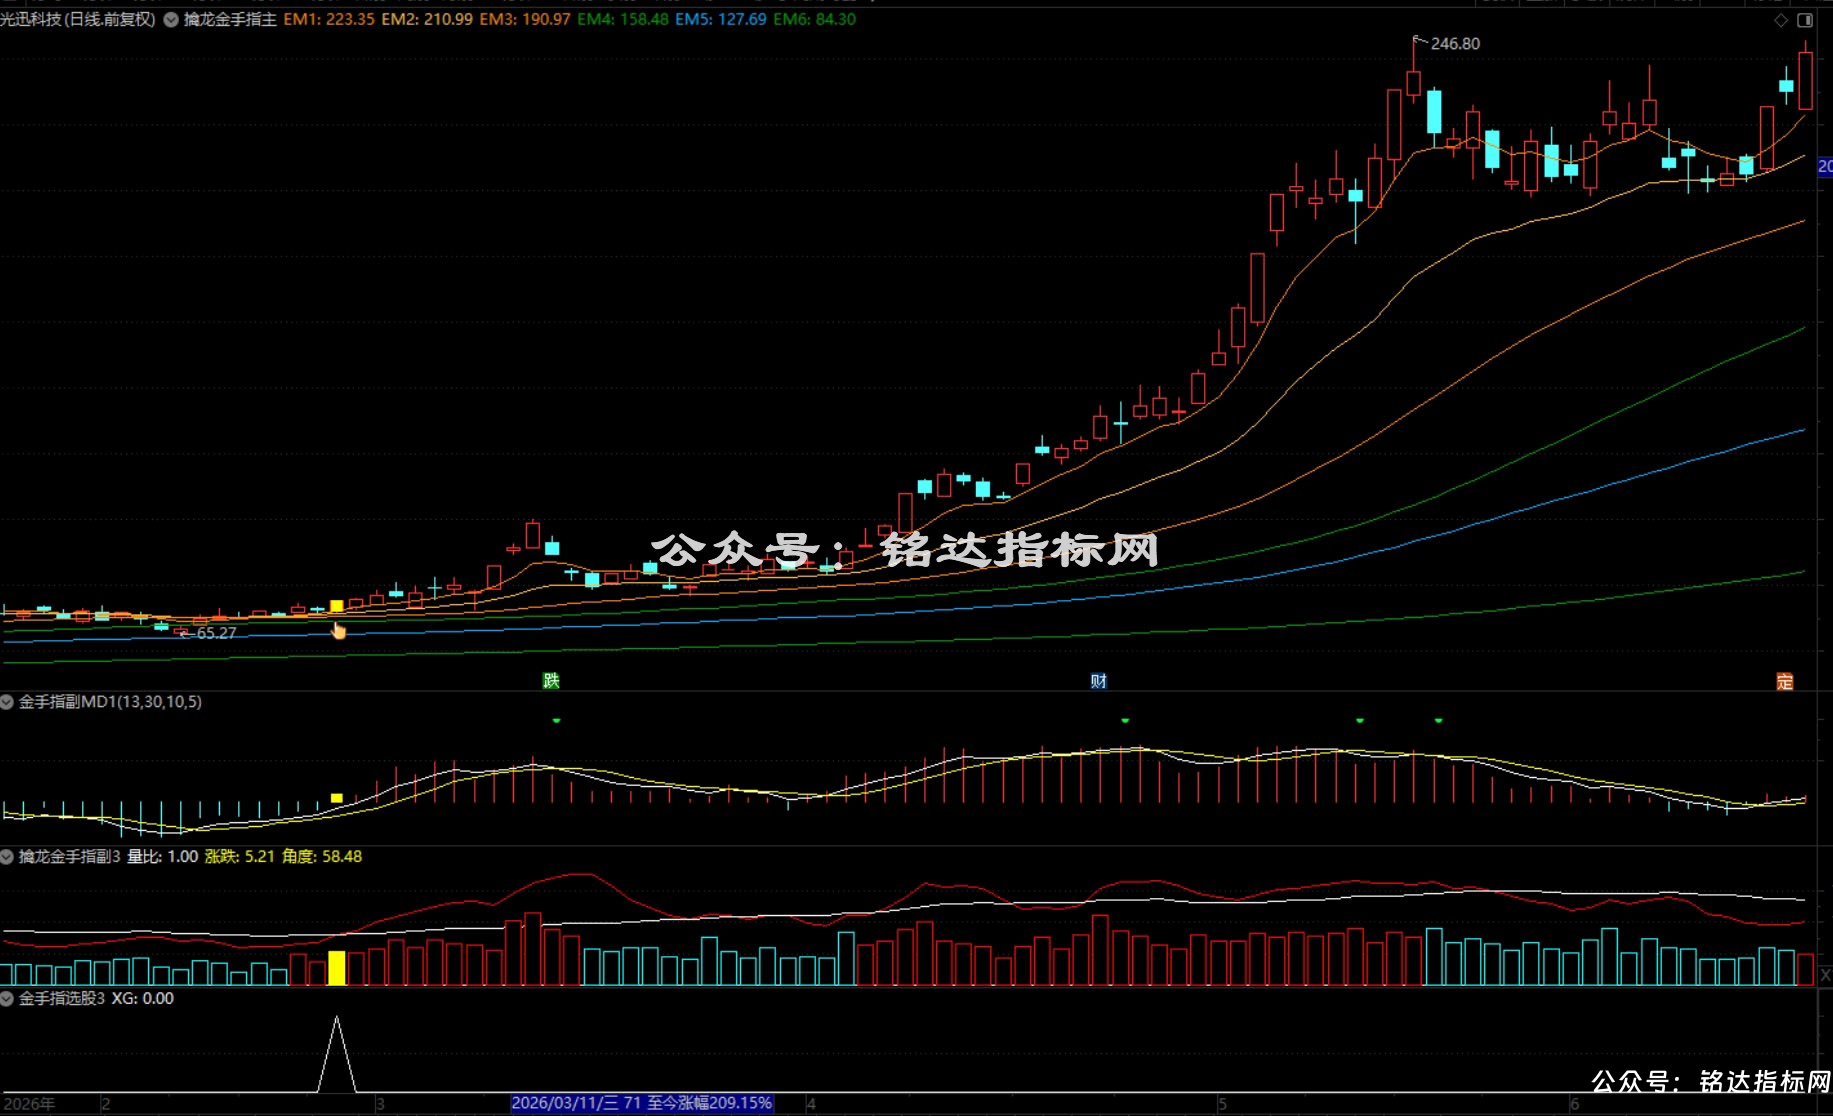Screen dimensions: 1833x1116
Task: Click the EM1: 223.35 value
Action: [329, 19]
